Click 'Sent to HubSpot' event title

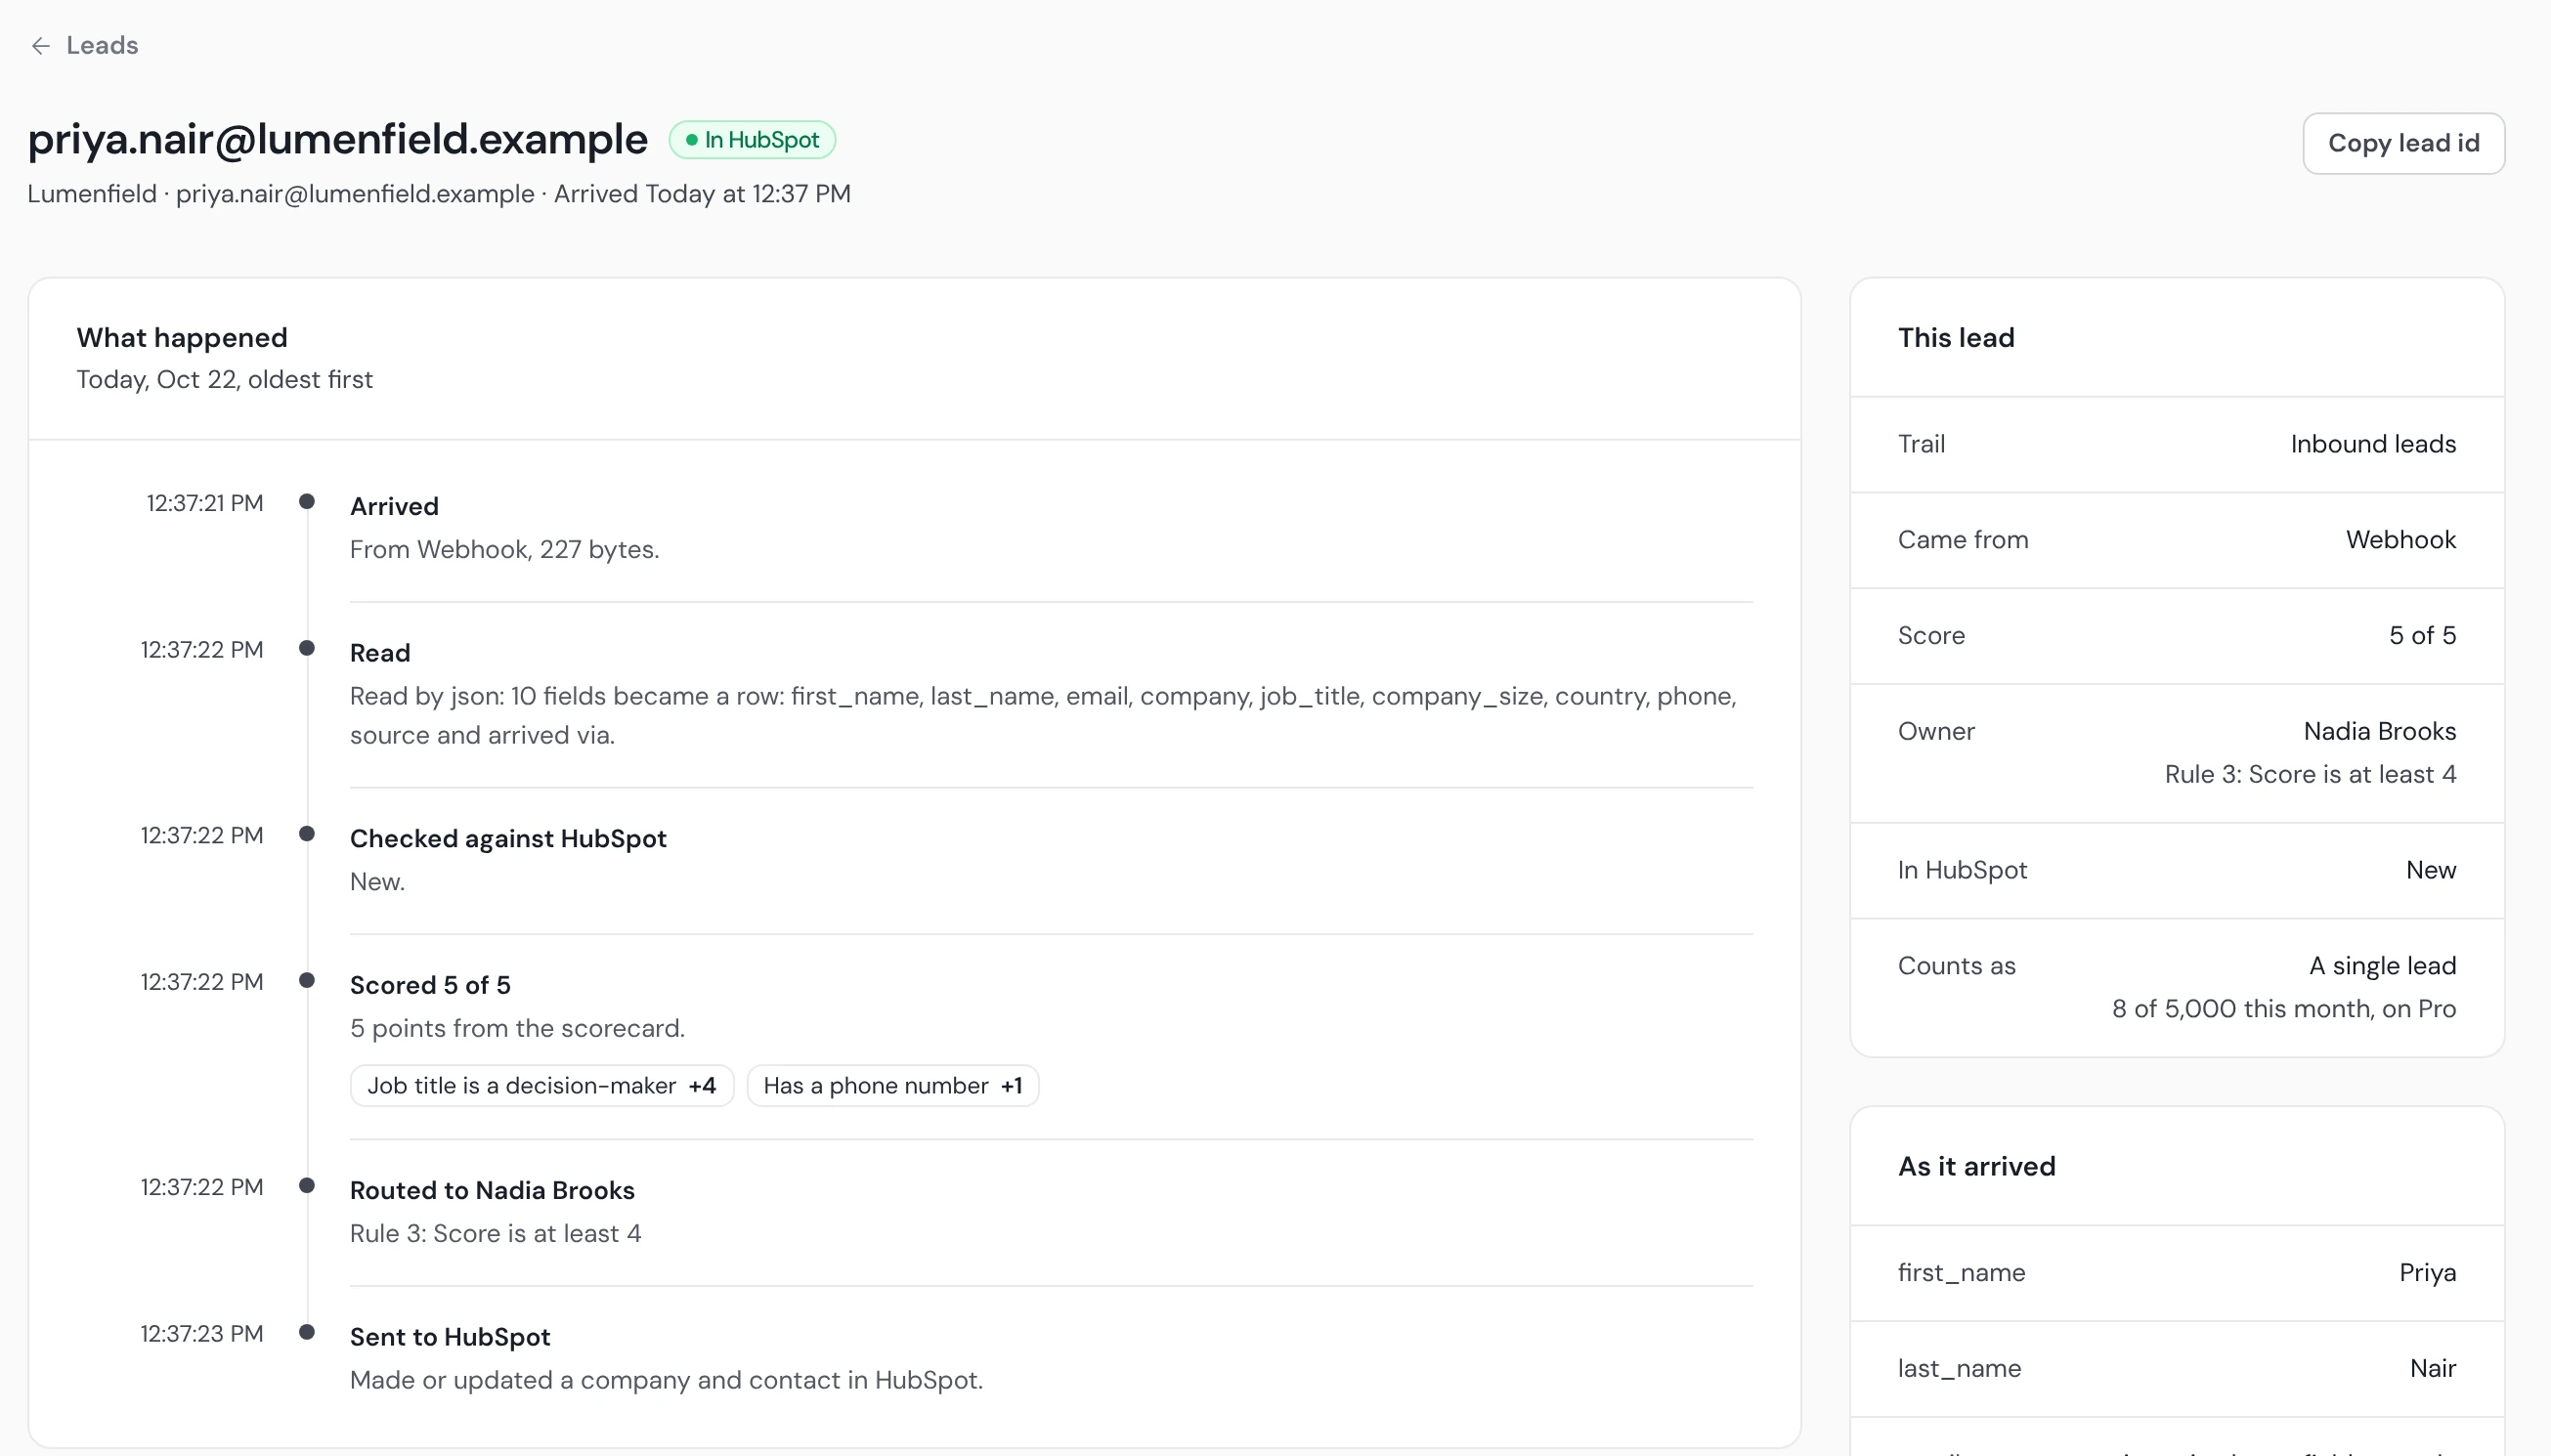(450, 1337)
